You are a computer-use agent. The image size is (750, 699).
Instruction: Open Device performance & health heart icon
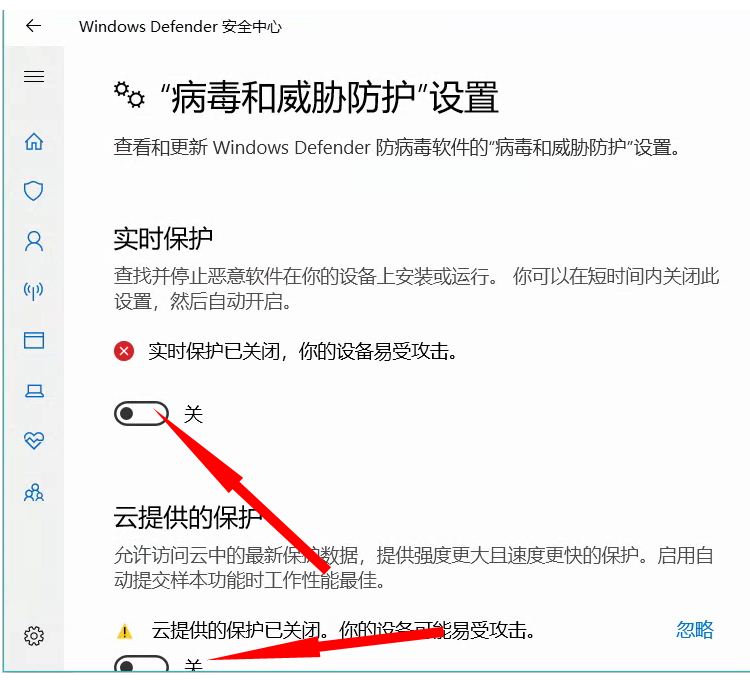coord(34,440)
